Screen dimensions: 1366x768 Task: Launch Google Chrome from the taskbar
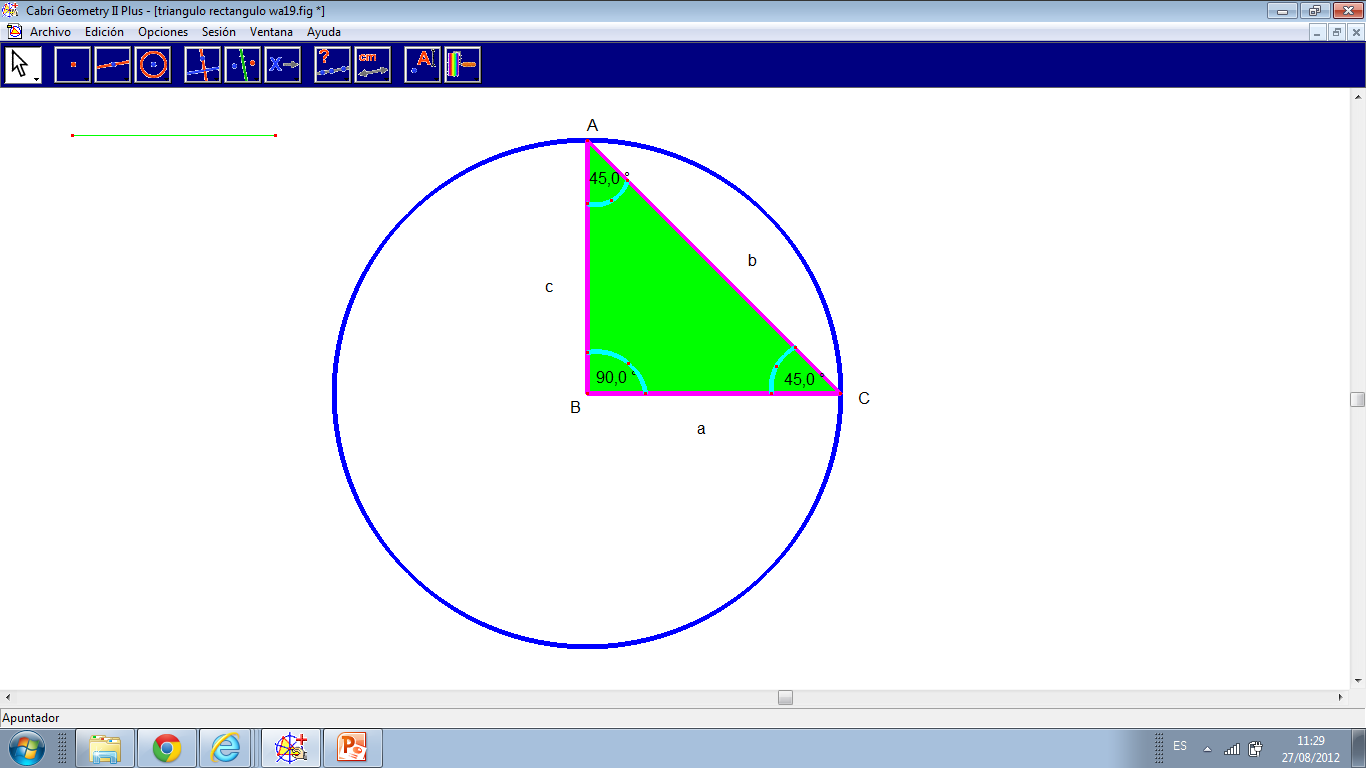click(x=167, y=748)
